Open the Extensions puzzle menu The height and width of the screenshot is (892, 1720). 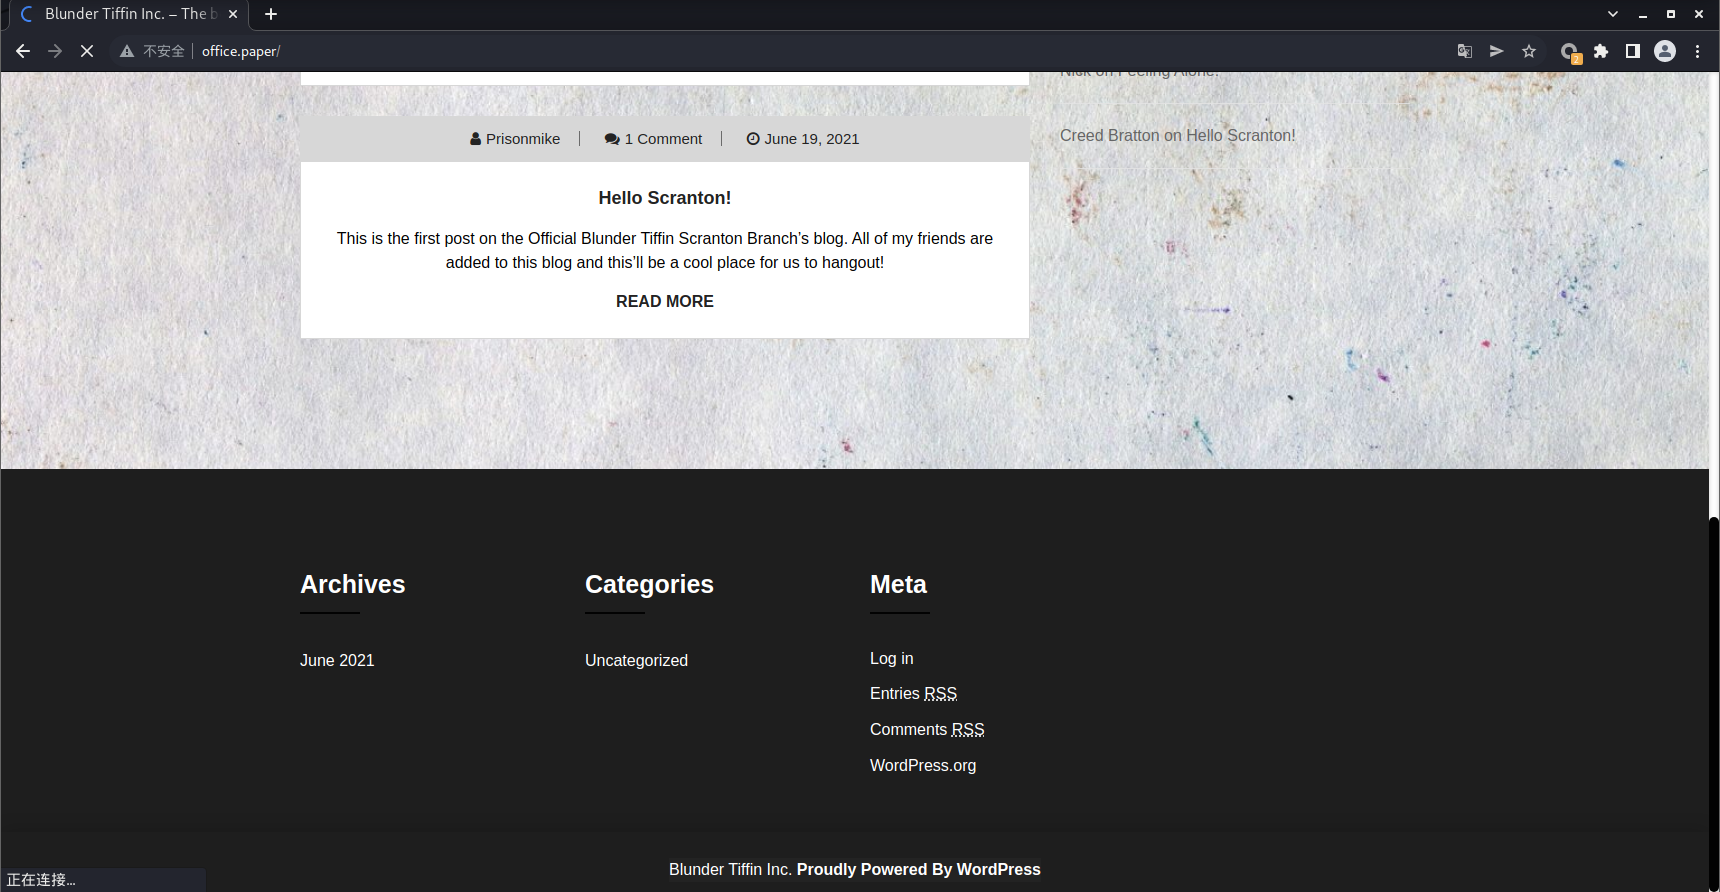pos(1601,51)
